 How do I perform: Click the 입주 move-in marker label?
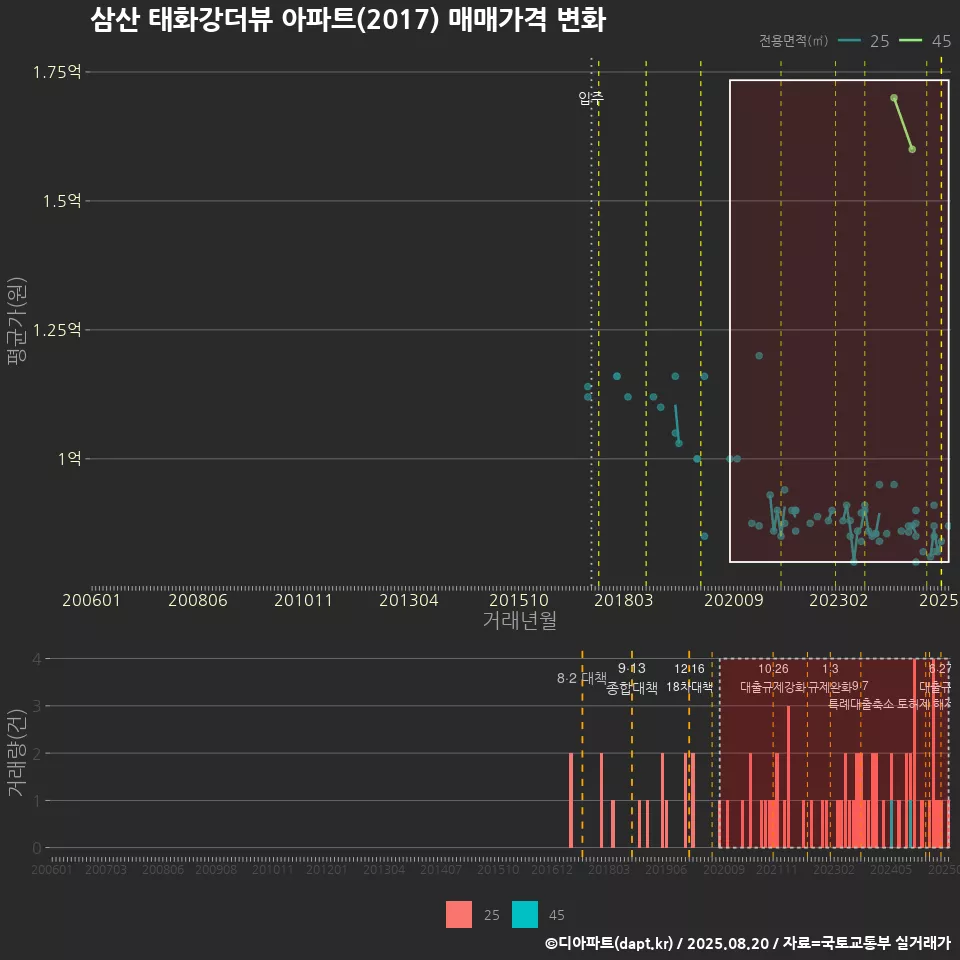(x=591, y=97)
